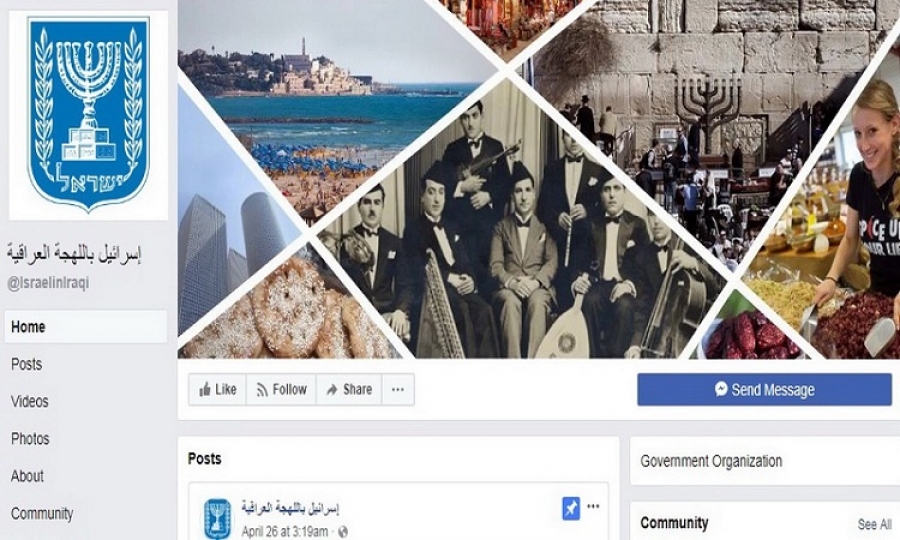Open Community in left sidebar
This screenshot has width=900, height=540.
pos(42,514)
